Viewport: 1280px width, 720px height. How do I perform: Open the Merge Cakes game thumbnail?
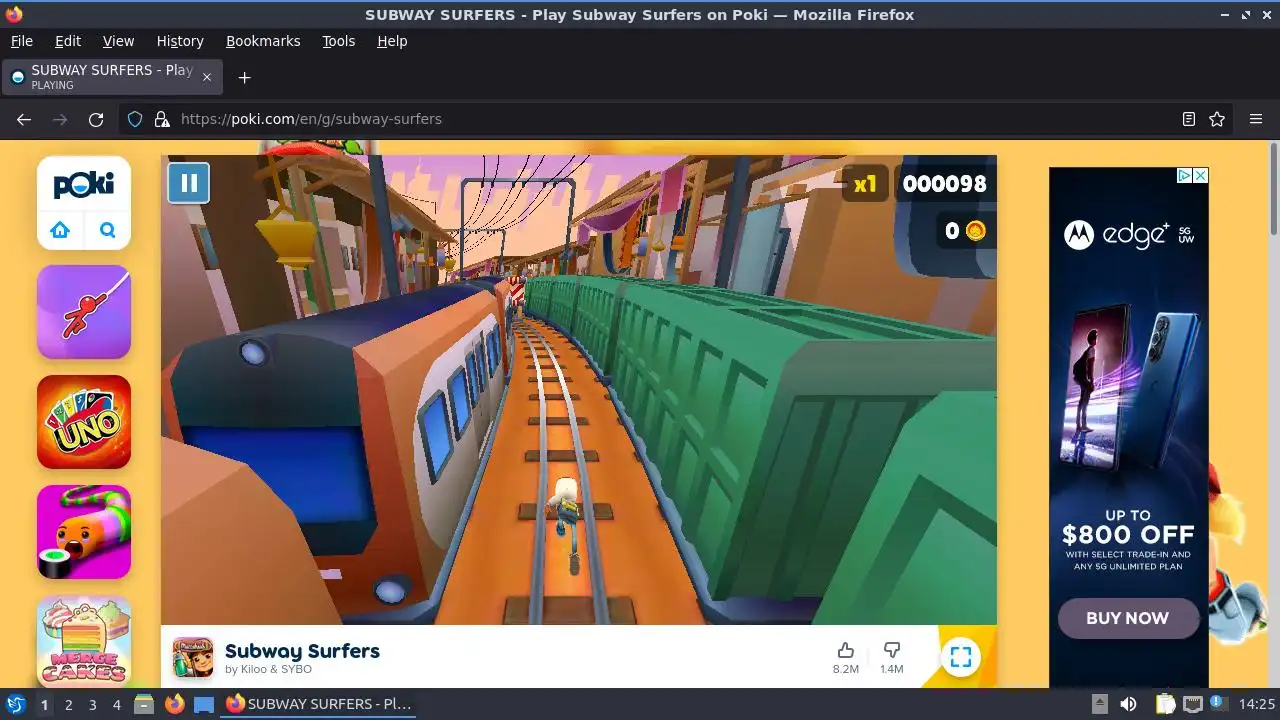click(84, 641)
